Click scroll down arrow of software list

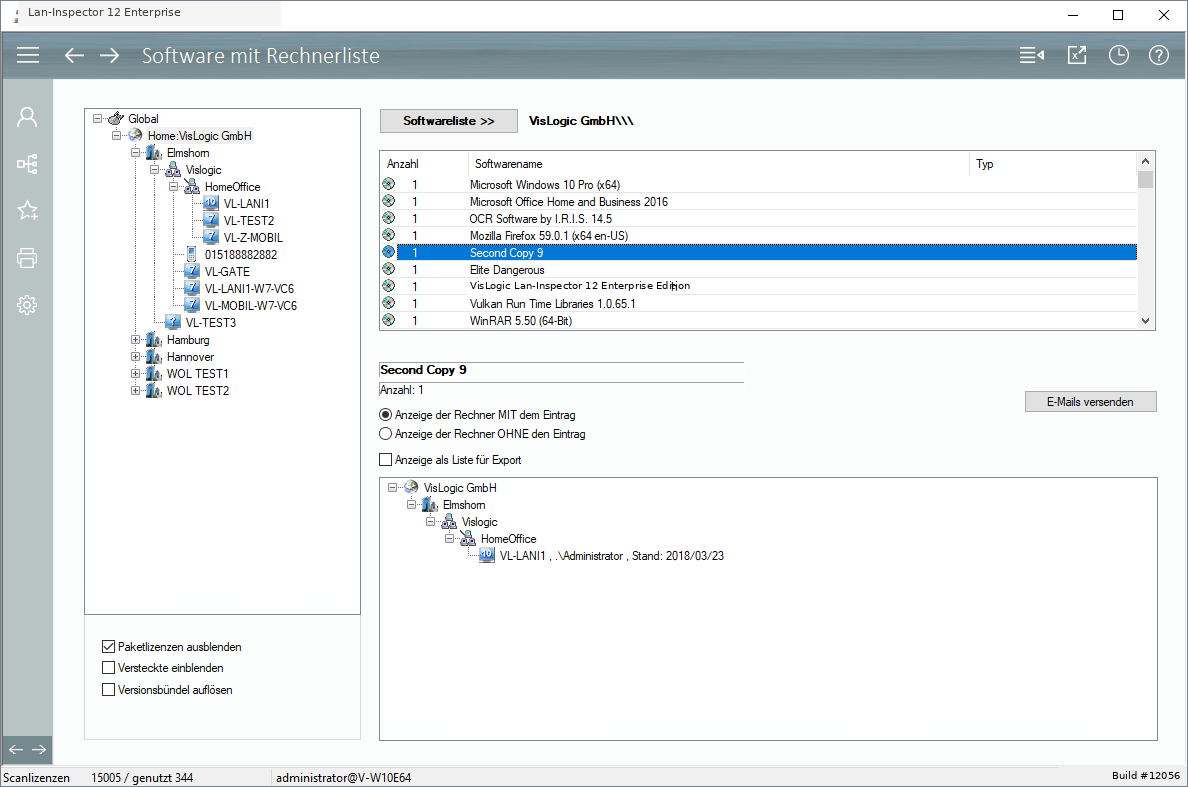click(1146, 321)
